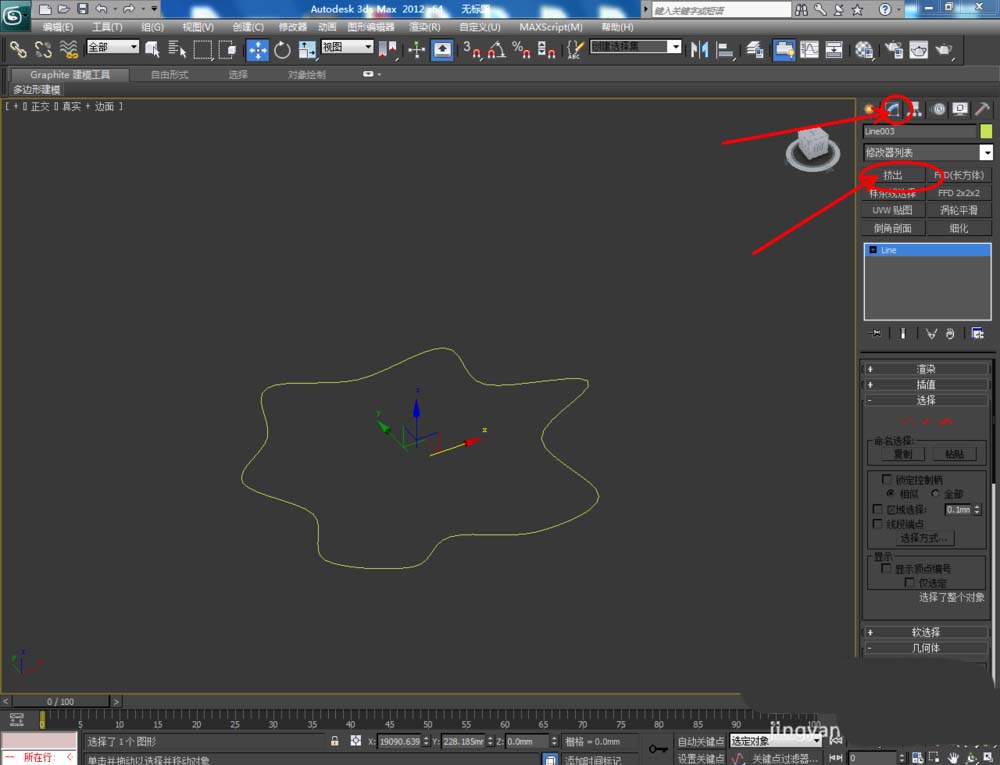Click the object color swatch beside Line003
The height and width of the screenshot is (765, 1000).
[986, 131]
